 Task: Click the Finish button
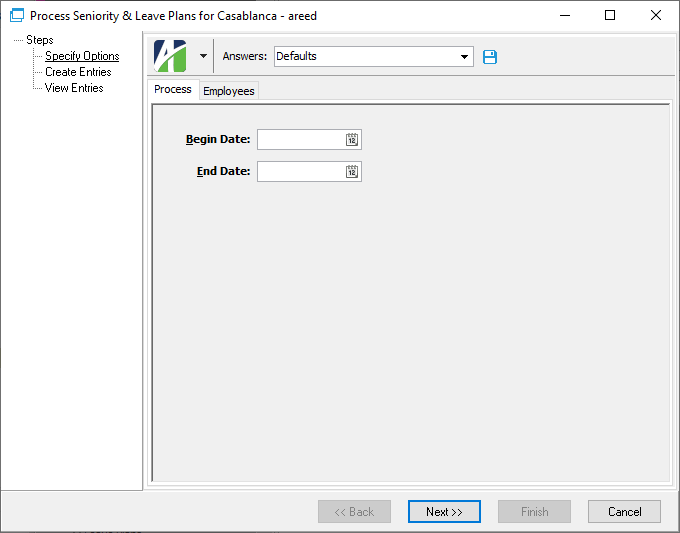tap(534, 512)
